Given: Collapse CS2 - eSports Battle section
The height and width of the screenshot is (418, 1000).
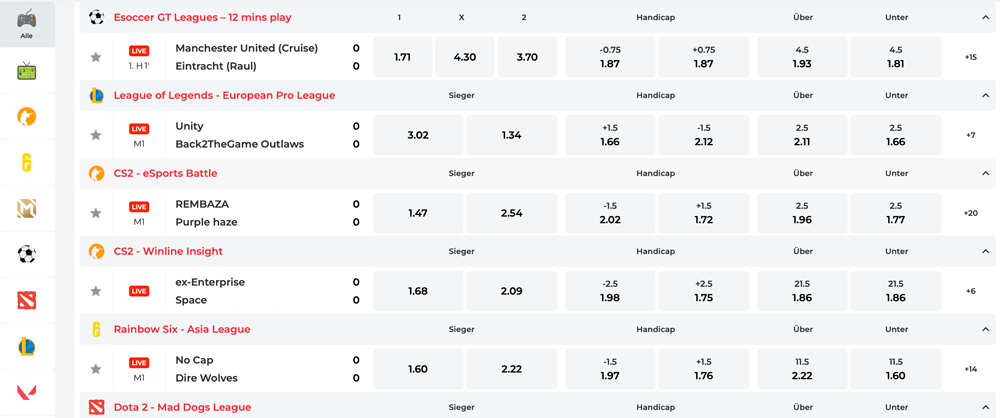Looking at the screenshot, I should (985, 174).
